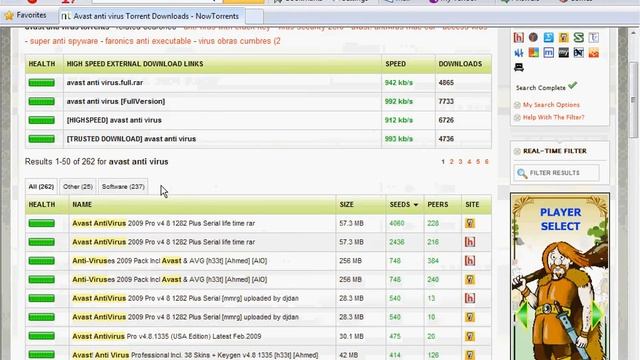The image size is (640, 360).
Task: Click the 942 kb/s speed value
Action: tap(399, 82)
